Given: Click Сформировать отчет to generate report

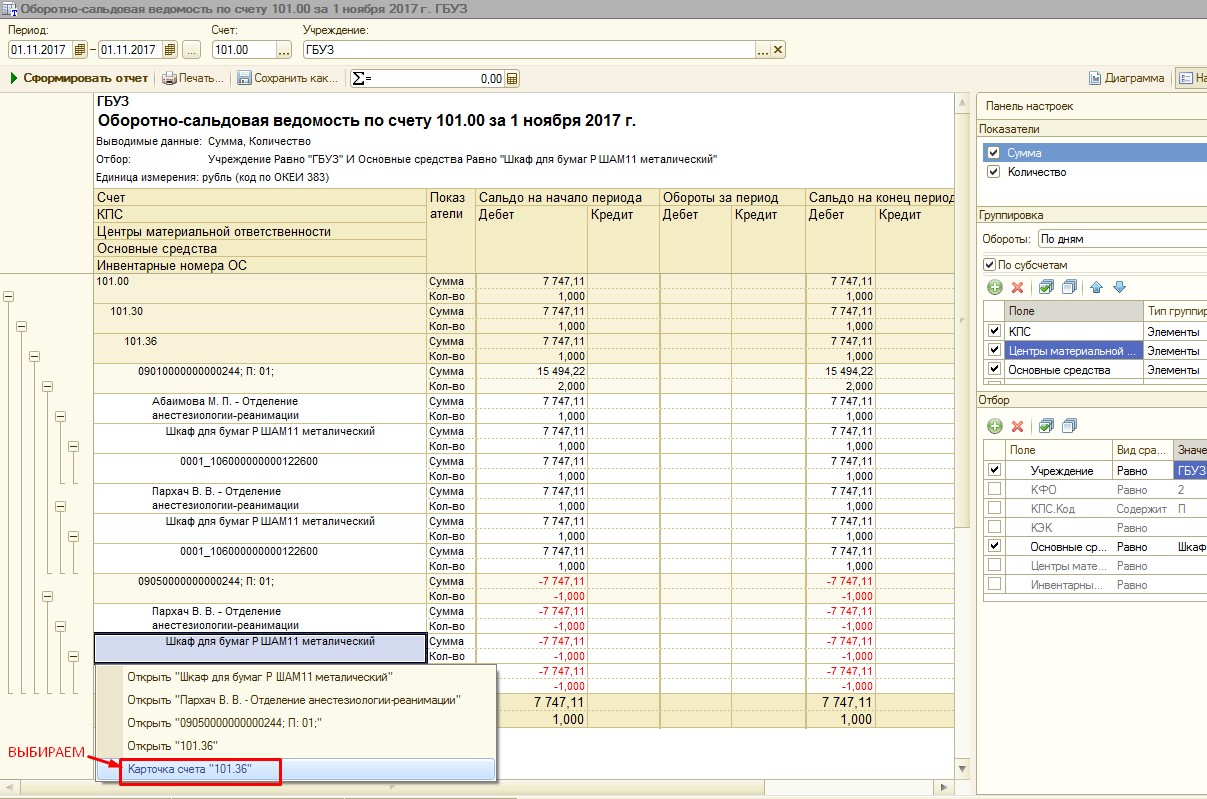Looking at the screenshot, I should [79, 78].
